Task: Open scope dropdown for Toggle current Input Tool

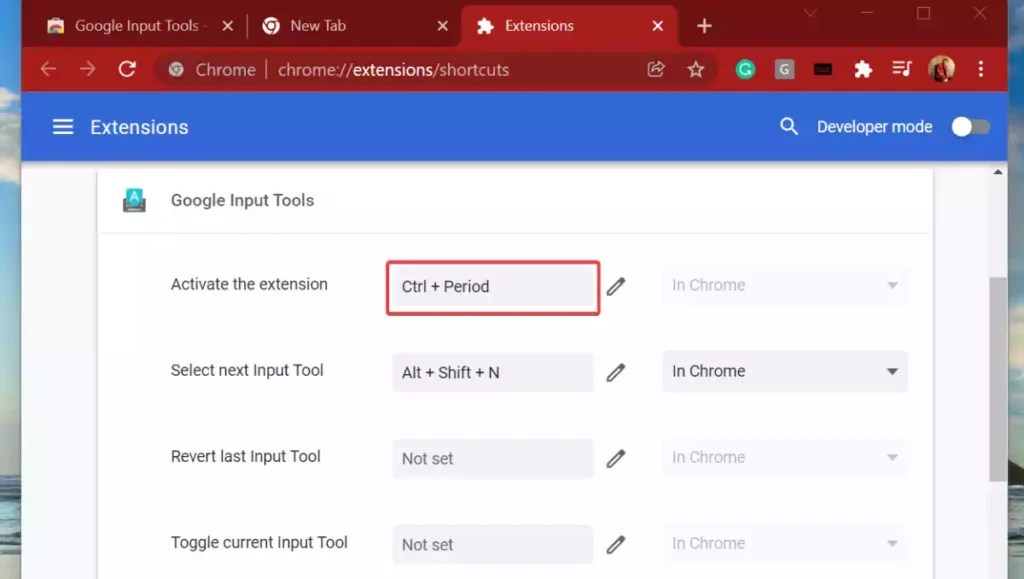Action: (x=785, y=544)
